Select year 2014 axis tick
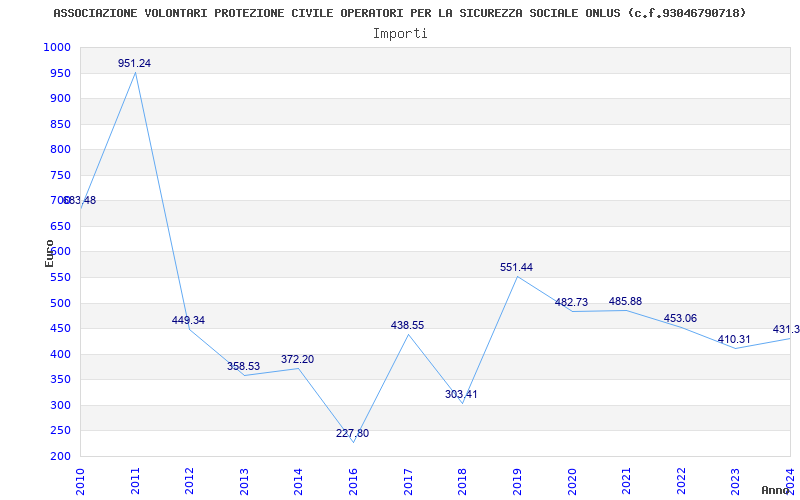This screenshot has height=500, width=800. 298,481
